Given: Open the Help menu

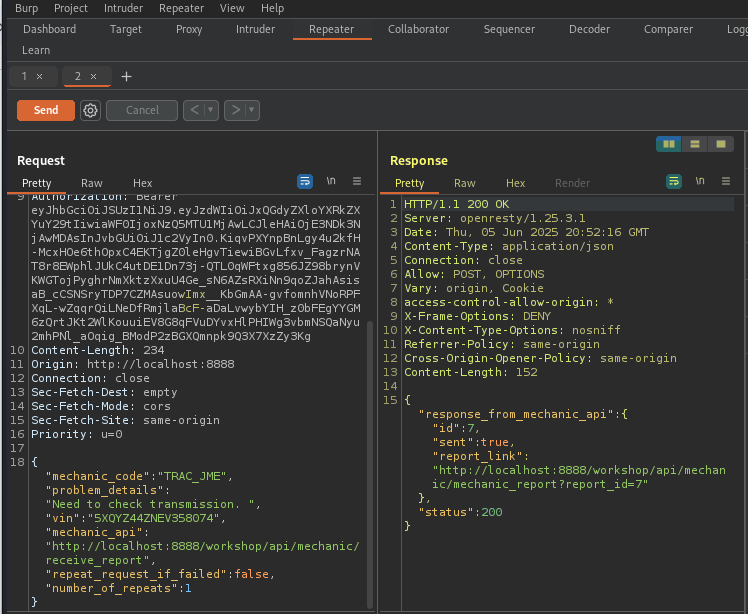Looking at the screenshot, I should 272,8.
